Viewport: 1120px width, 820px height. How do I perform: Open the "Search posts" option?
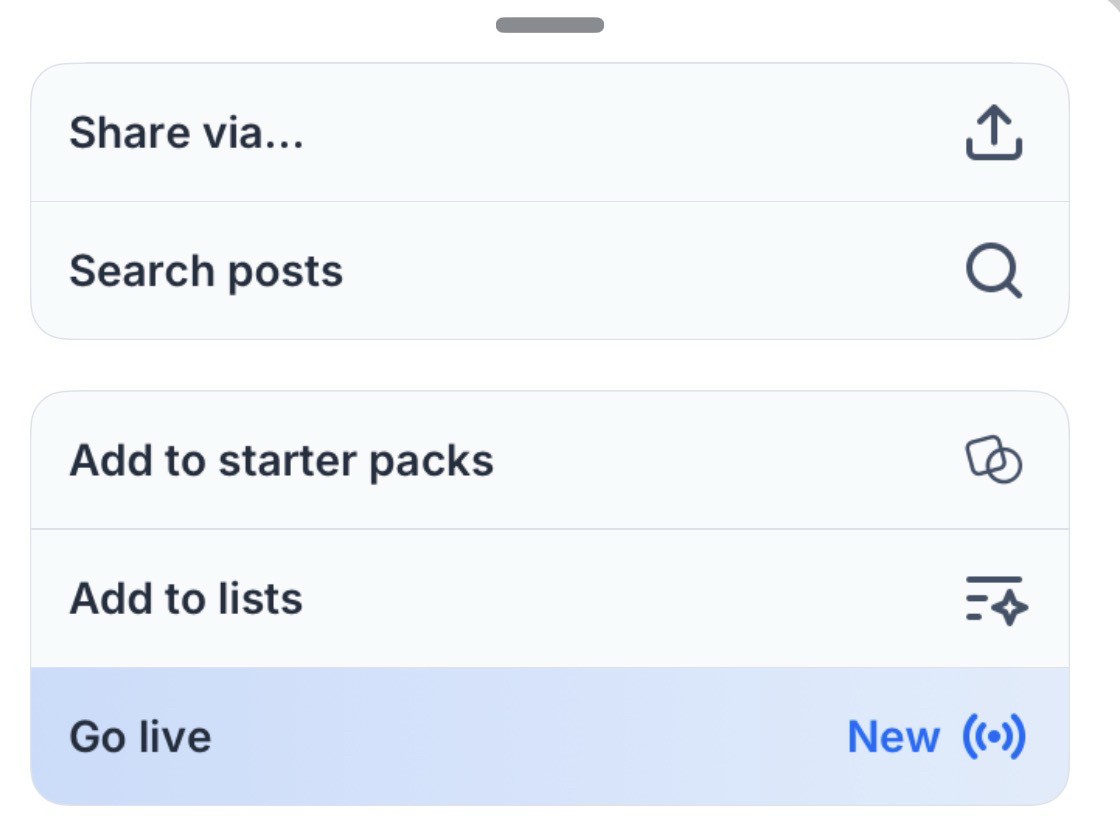(206, 271)
